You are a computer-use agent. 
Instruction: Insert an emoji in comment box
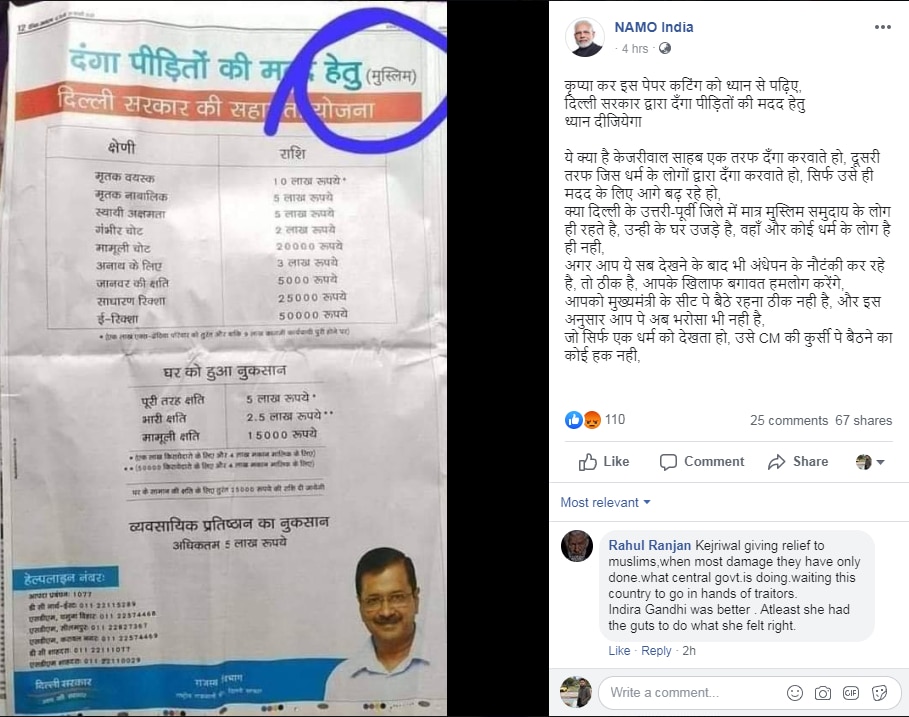795,693
